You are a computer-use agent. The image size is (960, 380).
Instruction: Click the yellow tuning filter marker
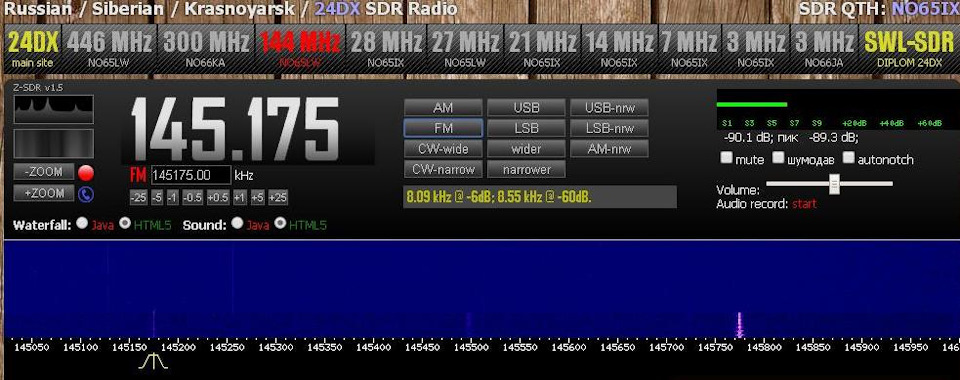point(152,362)
